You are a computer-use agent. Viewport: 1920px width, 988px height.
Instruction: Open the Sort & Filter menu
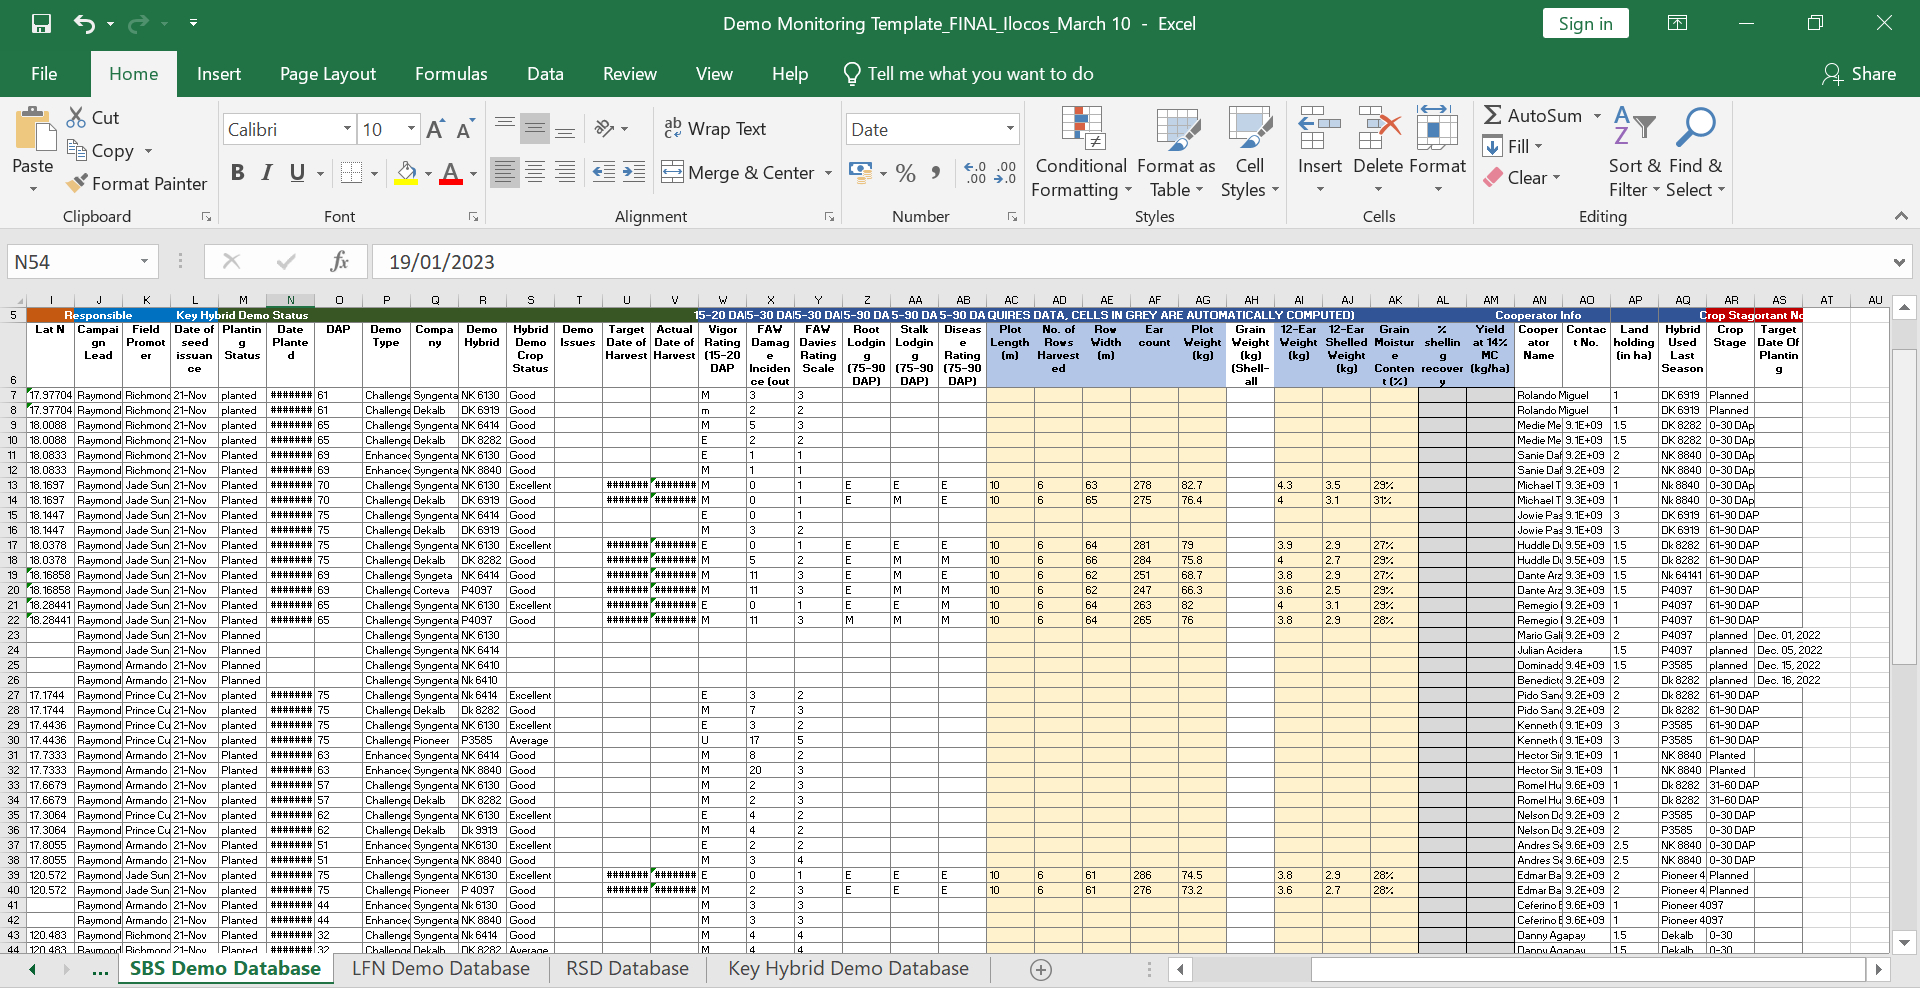pyautogui.click(x=1635, y=152)
